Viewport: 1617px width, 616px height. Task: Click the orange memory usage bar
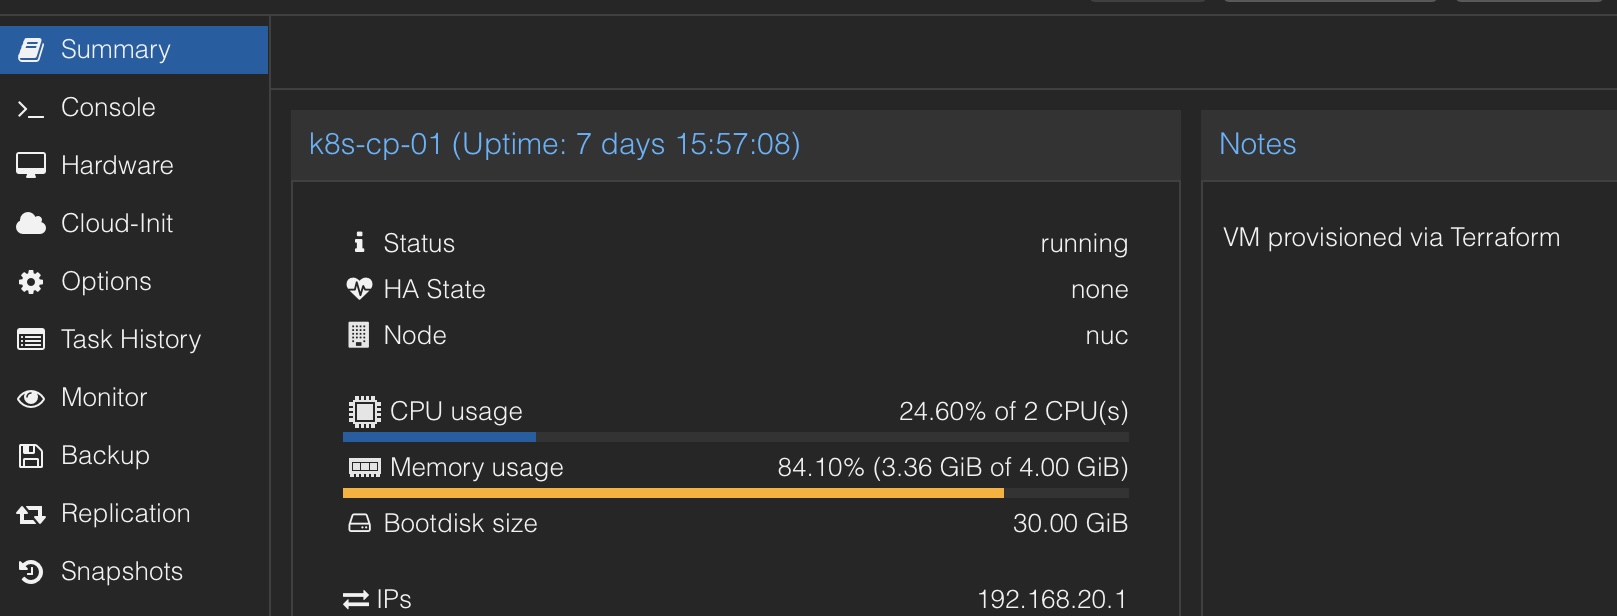pos(672,493)
